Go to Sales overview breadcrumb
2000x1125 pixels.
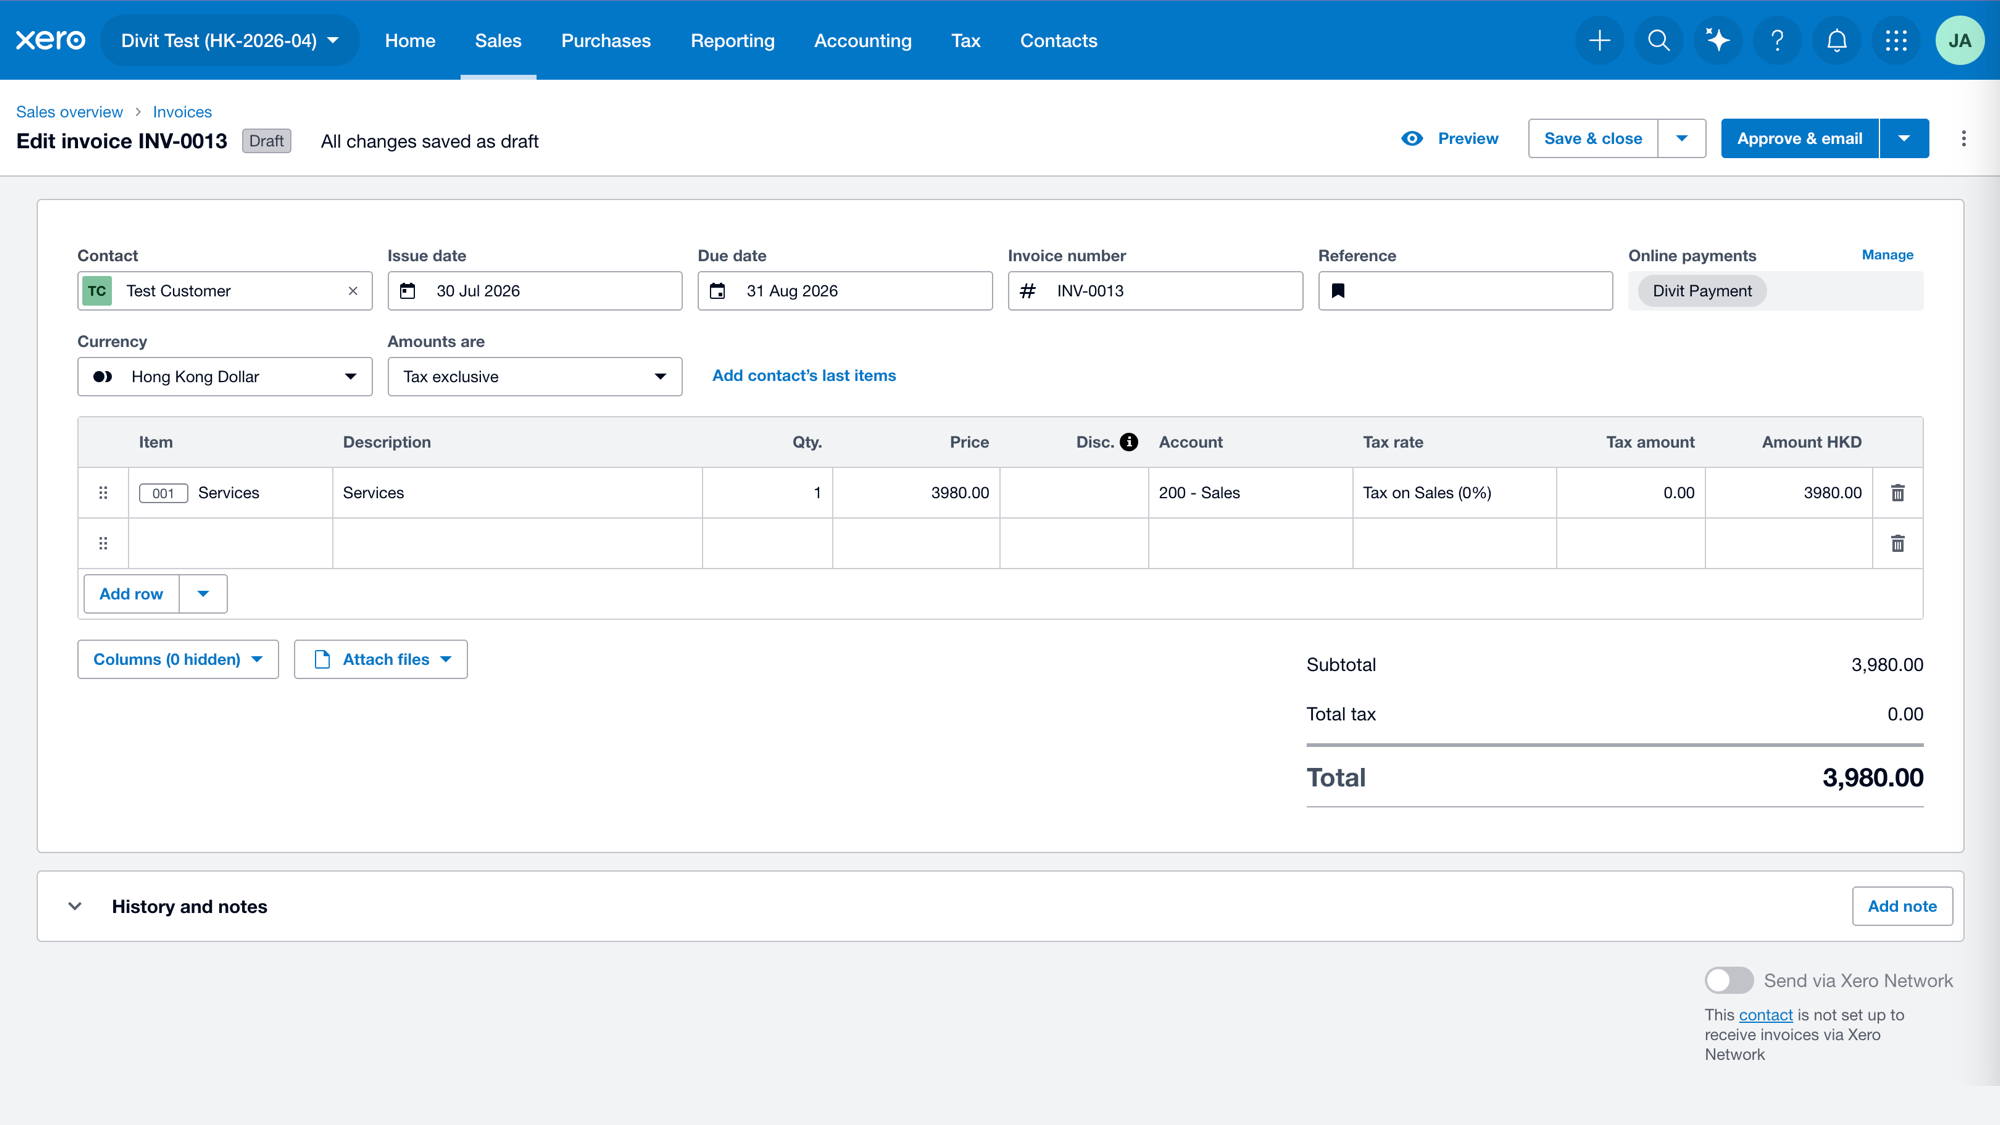(x=69, y=112)
